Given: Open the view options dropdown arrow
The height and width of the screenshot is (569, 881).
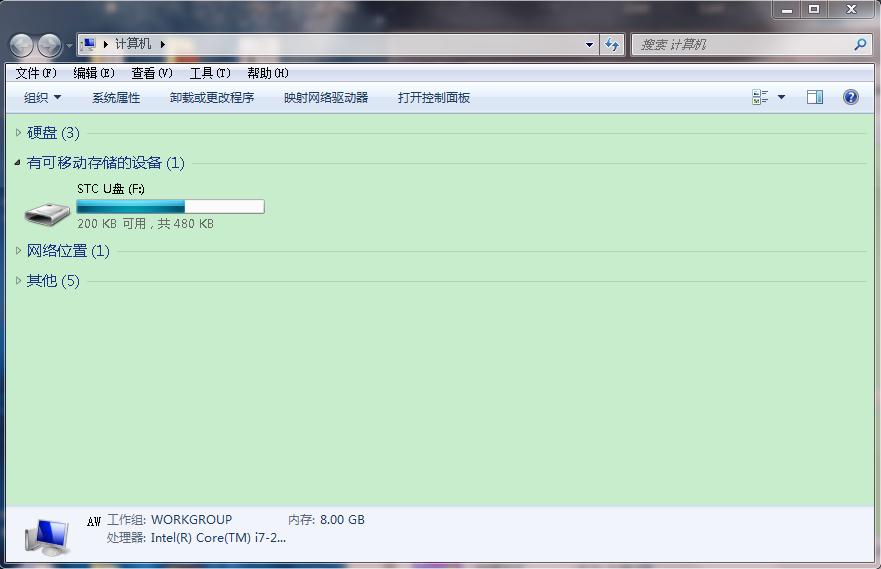Looking at the screenshot, I should click(781, 97).
